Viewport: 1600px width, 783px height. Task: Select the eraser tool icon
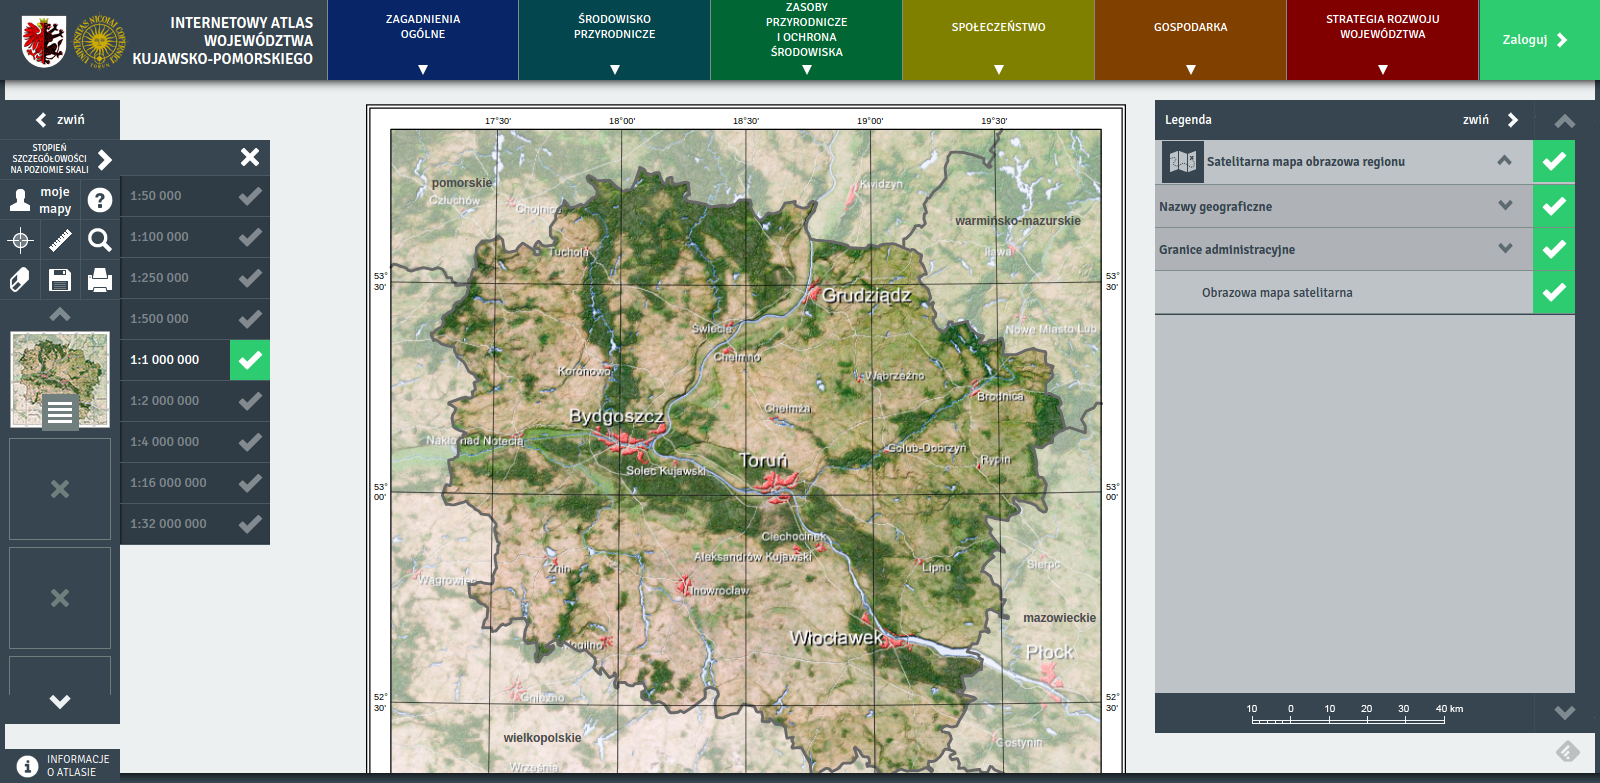(20, 280)
